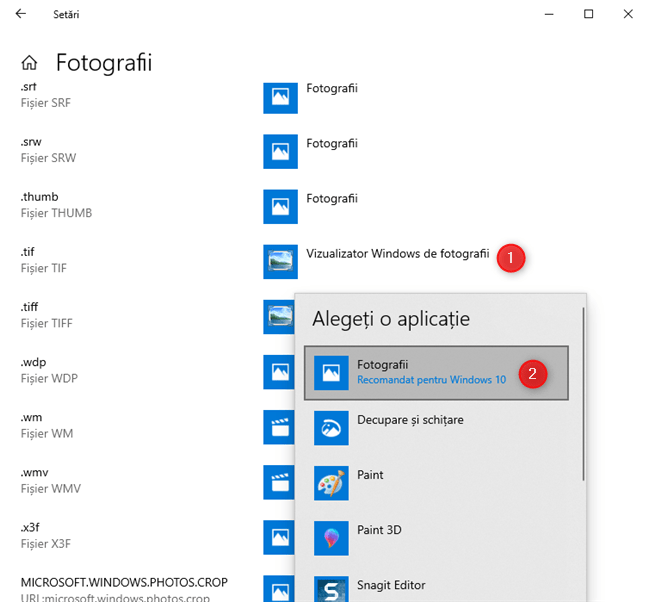The height and width of the screenshot is (602, 648).
Task: Maximize the Setări window
Action: click(588, 14)
